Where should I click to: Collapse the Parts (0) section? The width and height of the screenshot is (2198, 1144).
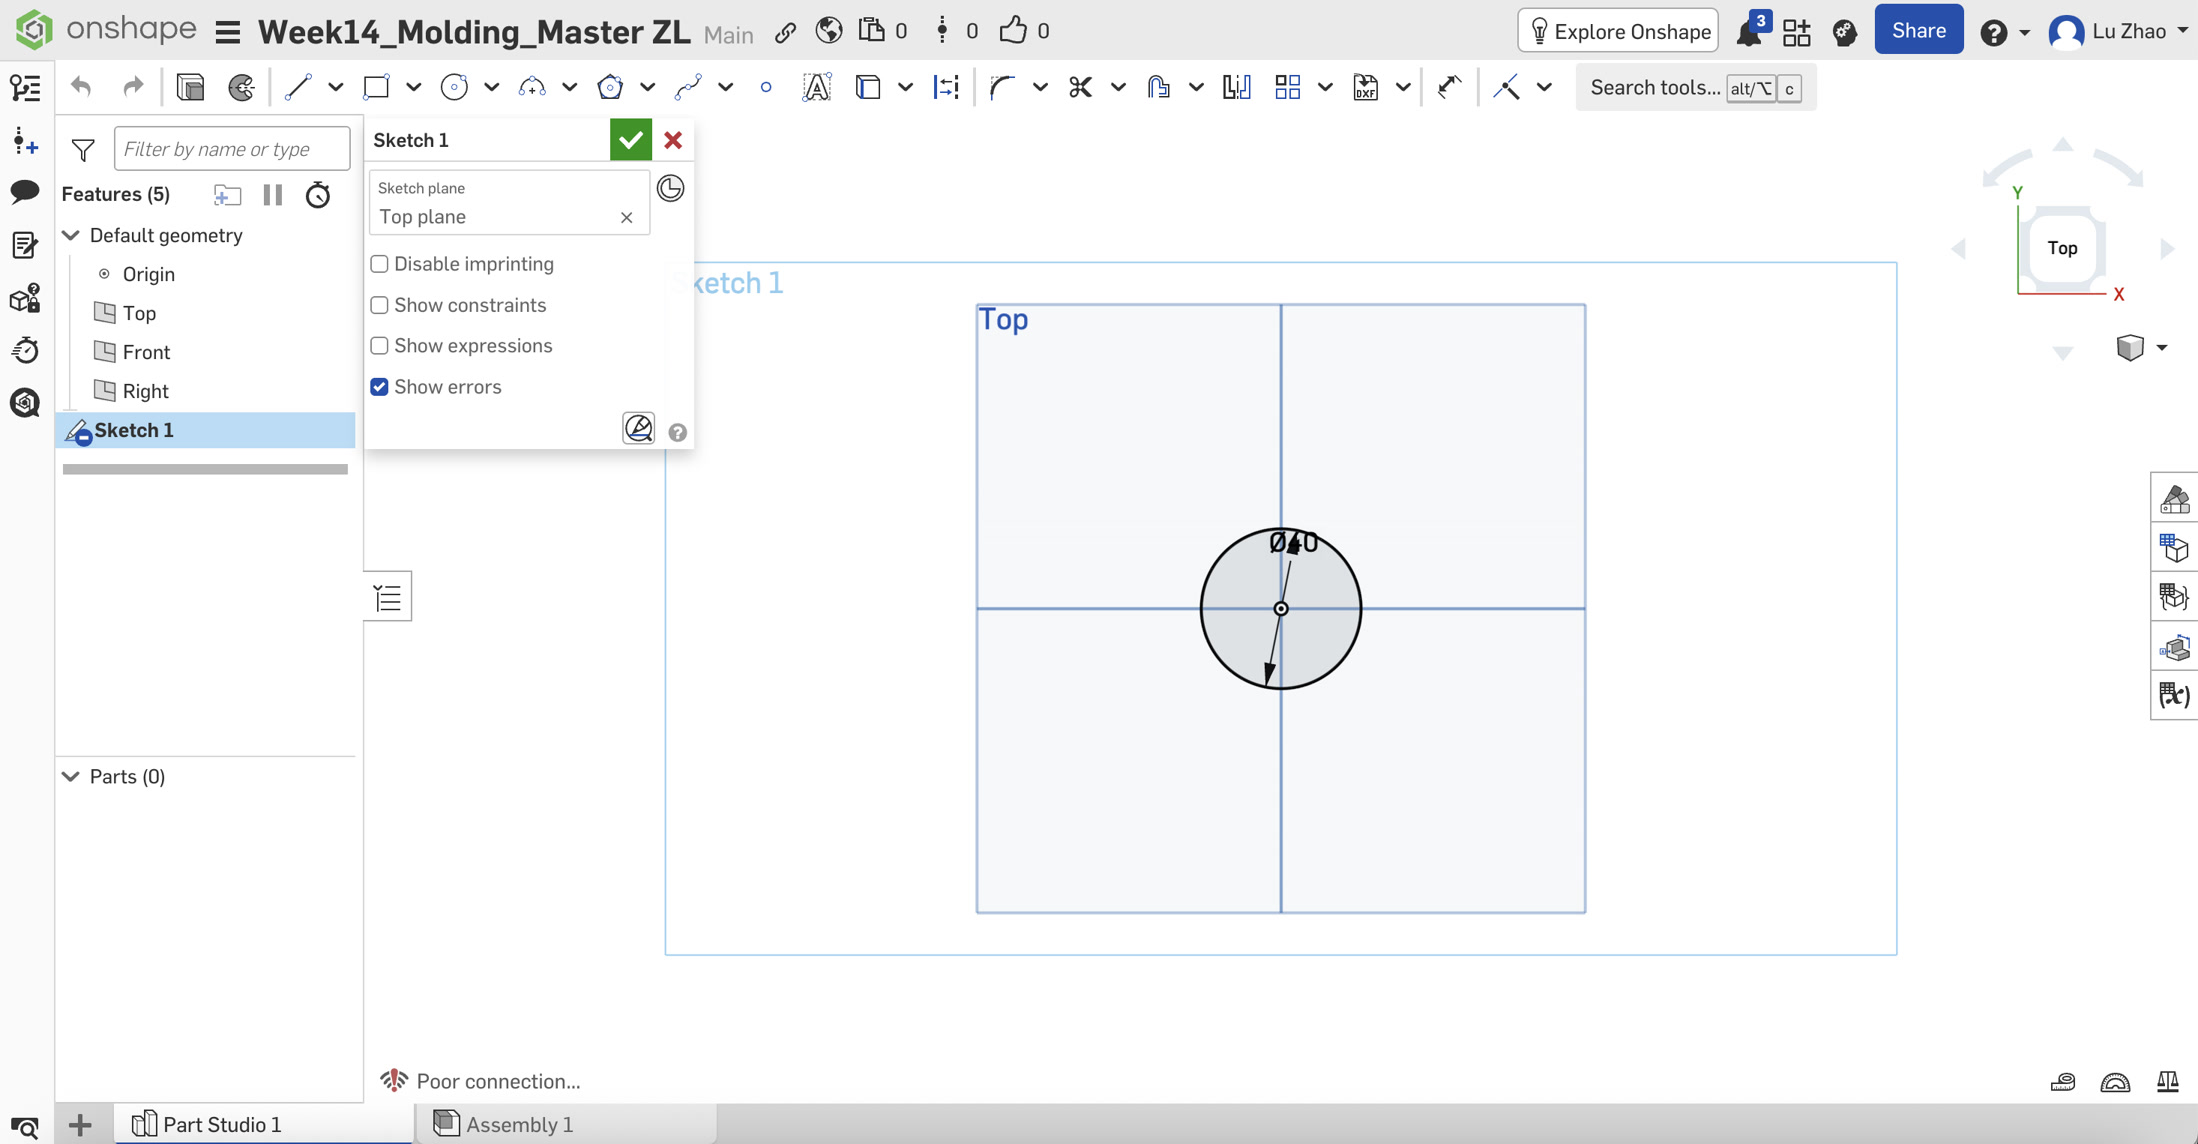tap(71, 776)
